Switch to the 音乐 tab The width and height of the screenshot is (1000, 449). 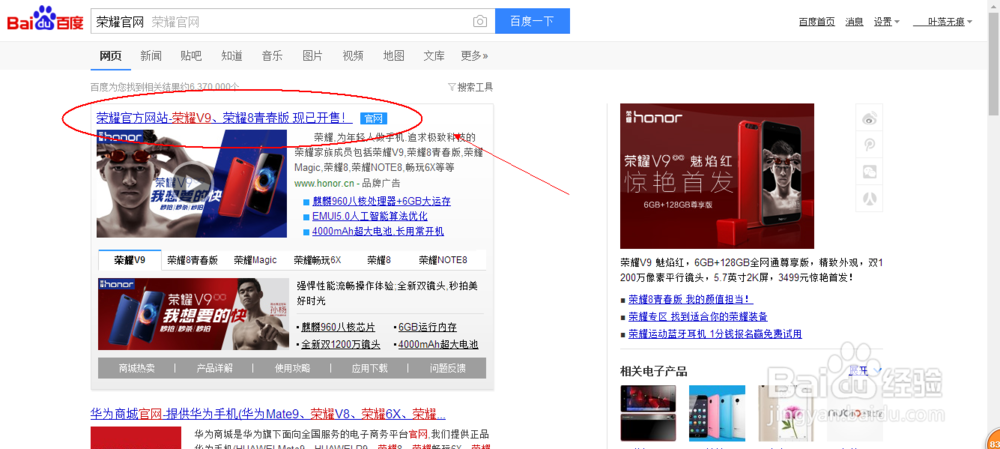point(272,55)
